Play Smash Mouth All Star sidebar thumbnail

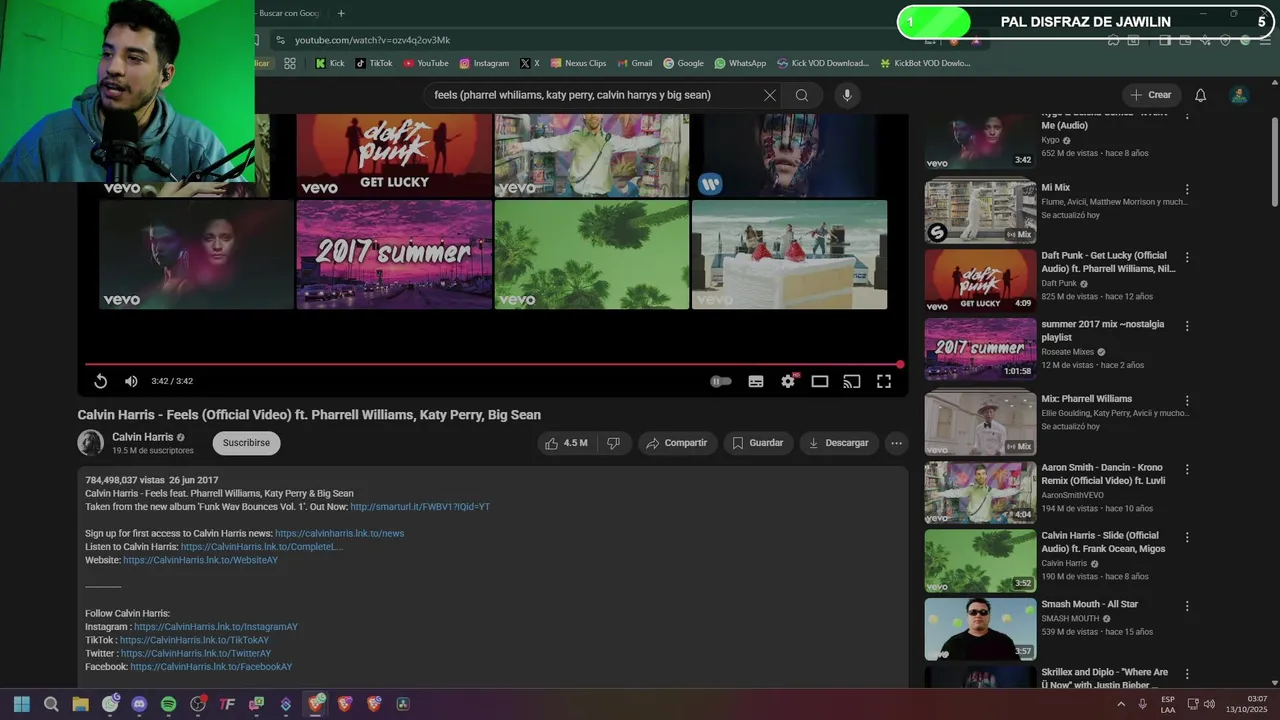click(x=980, y=629)
